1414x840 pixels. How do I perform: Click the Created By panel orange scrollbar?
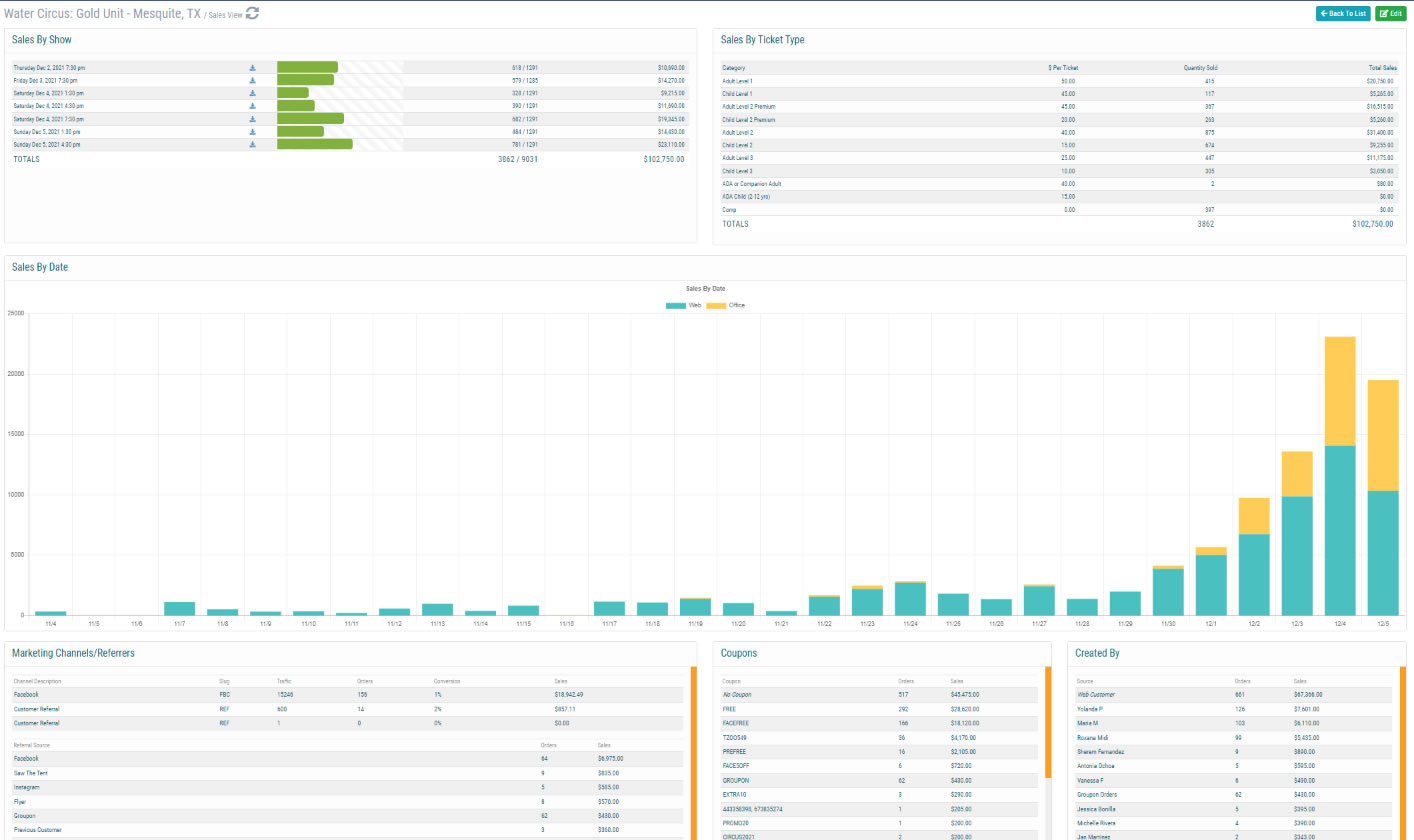coord(1403,752)
